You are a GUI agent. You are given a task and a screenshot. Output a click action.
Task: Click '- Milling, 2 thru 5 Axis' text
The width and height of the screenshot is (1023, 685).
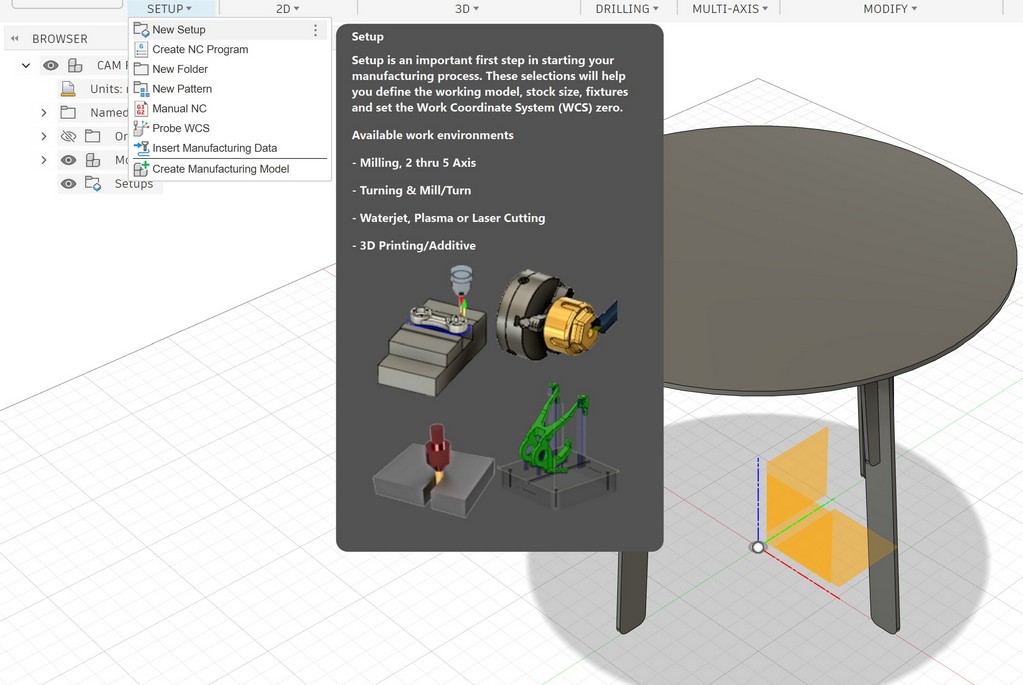click(414, 162)
